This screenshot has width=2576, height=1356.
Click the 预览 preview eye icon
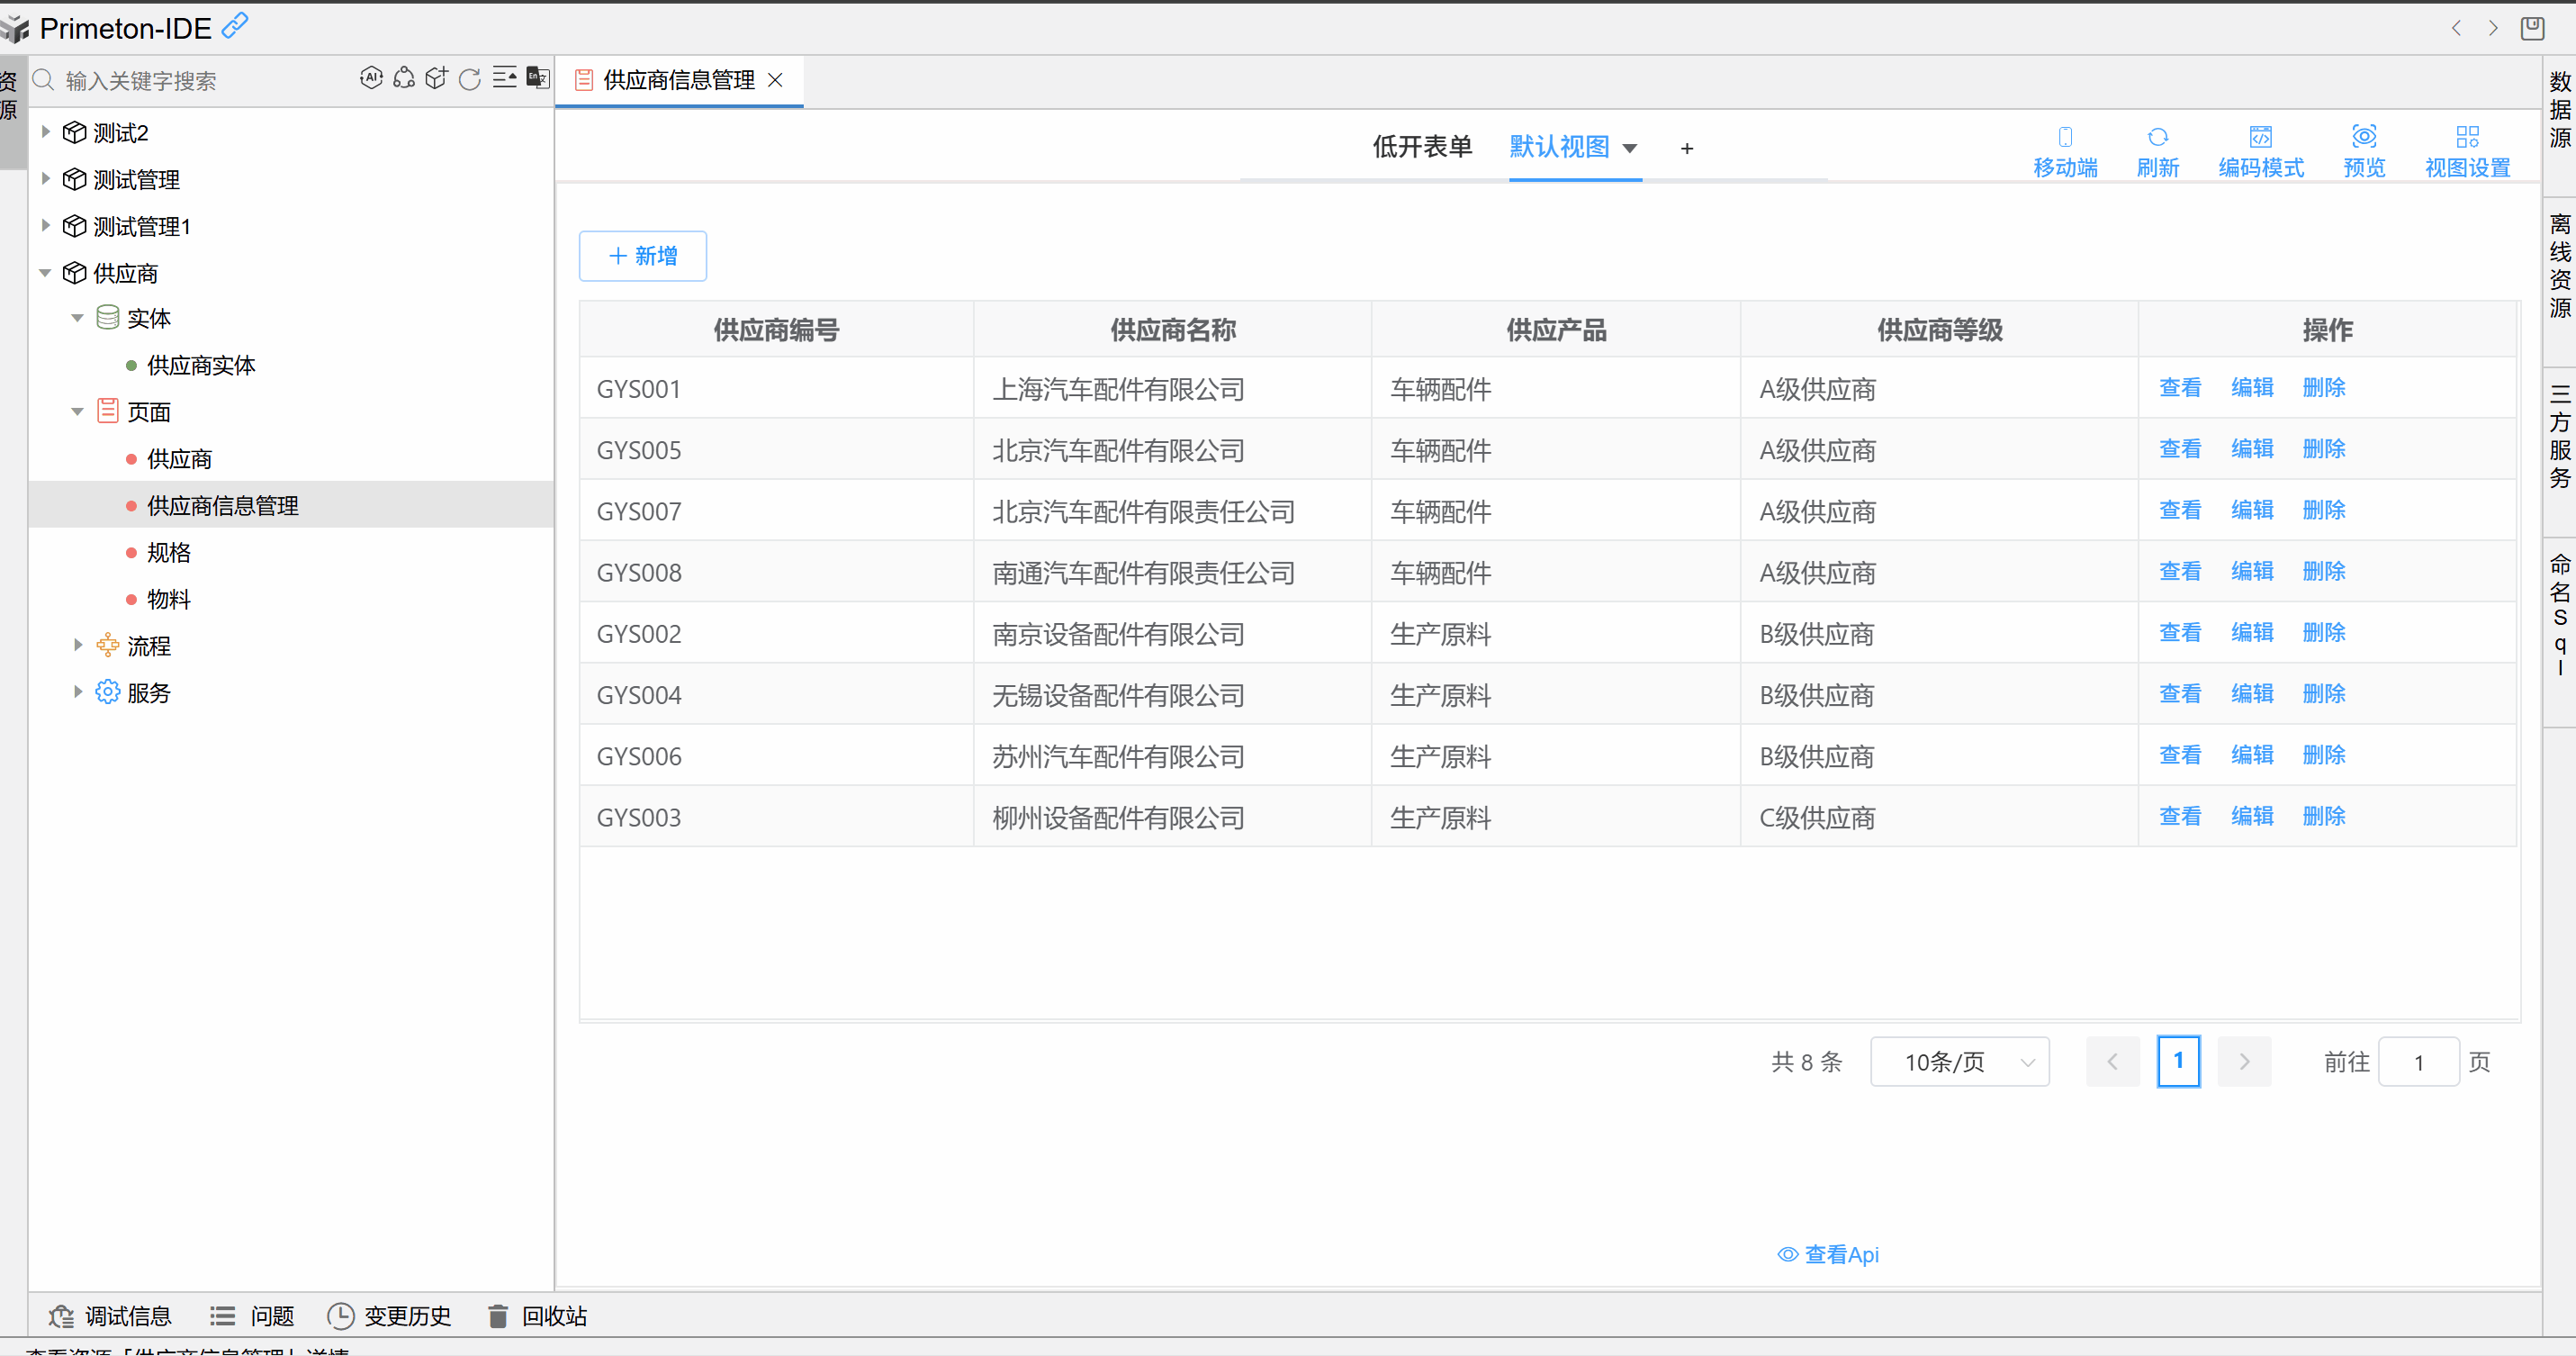pyautogui.click(x=2364, y=137)
